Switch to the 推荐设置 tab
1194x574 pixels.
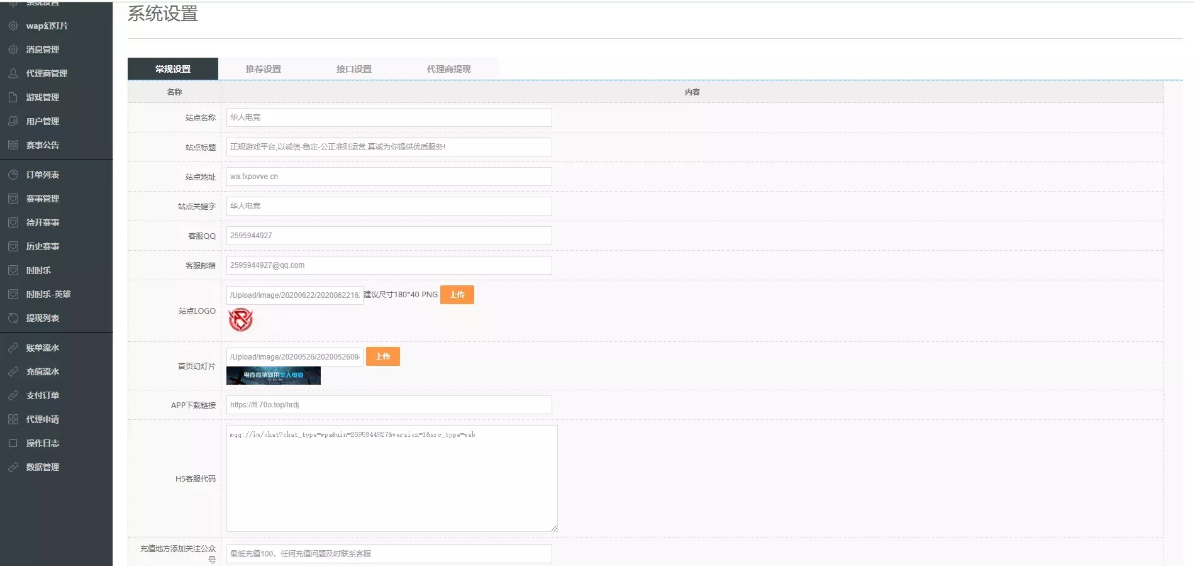(264, 69)
